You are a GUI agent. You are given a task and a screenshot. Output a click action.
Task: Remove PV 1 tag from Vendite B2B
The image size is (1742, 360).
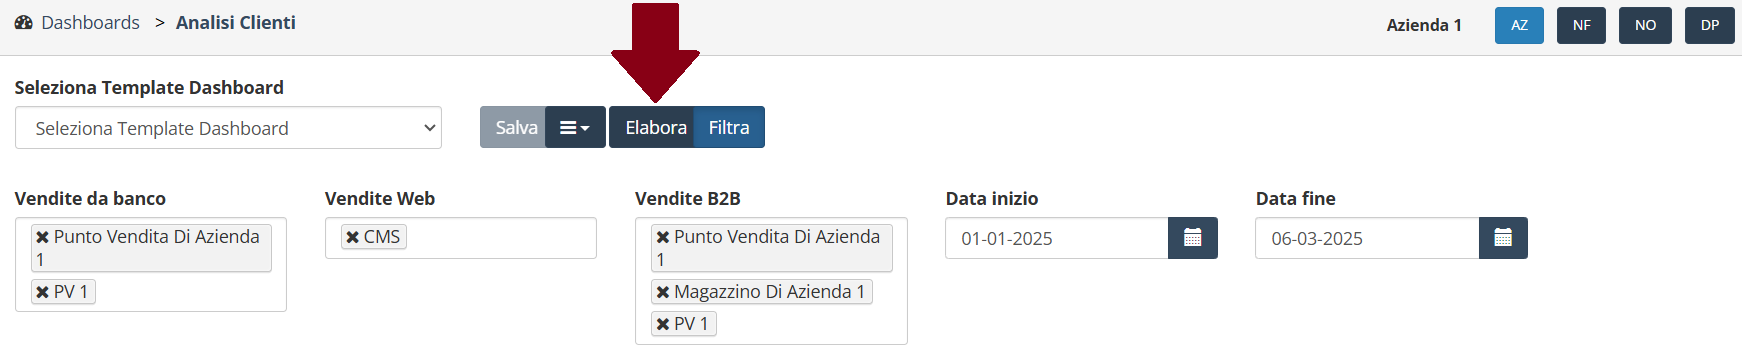pos(662,324)
